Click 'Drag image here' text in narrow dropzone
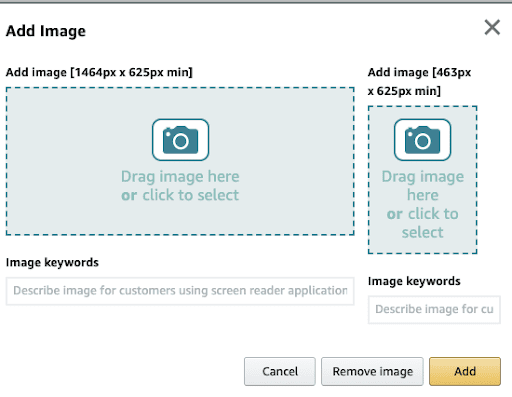This screenshot has height=397, width=512. click(423, 186)
